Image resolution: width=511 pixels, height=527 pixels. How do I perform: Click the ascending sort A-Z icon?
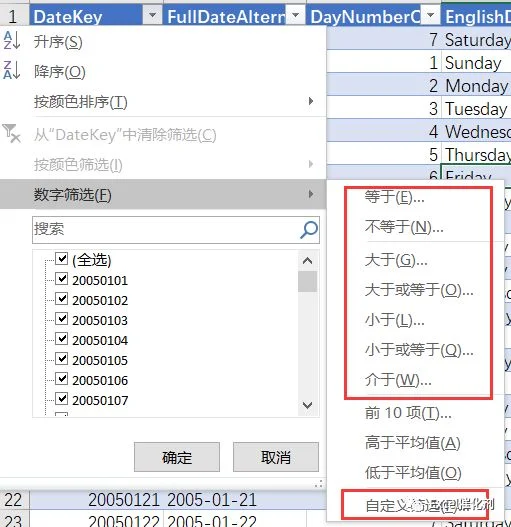click(12, 41)
